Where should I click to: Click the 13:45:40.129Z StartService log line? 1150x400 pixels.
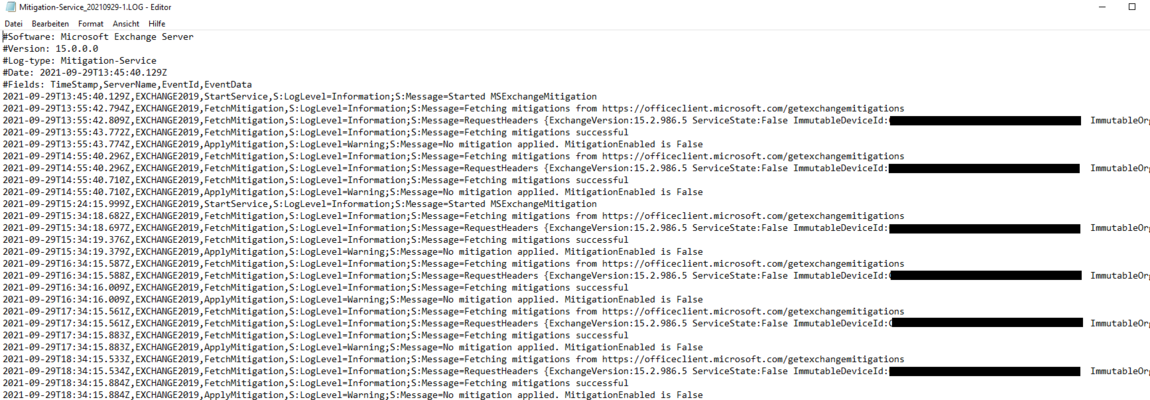(x=299, y=96)
